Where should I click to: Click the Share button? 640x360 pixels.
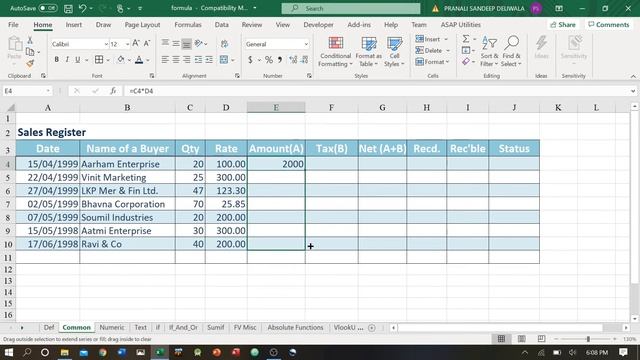pos(562,25)
